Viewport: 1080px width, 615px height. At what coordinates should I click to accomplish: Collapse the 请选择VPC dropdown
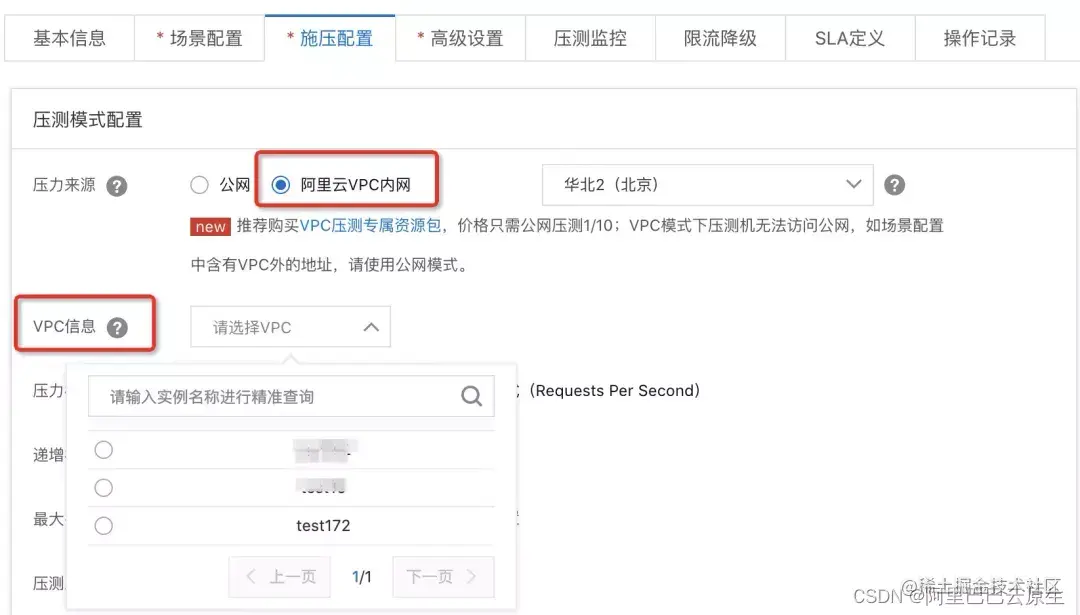click(290, 326)
